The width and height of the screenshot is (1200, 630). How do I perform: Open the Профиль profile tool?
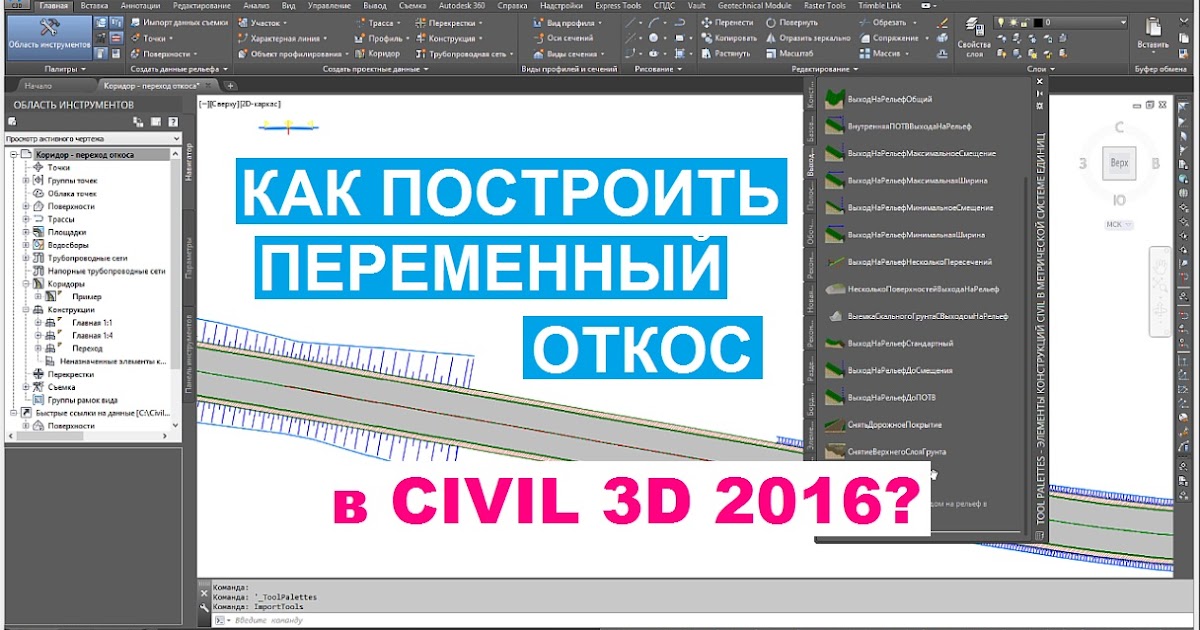coord(382,38)
